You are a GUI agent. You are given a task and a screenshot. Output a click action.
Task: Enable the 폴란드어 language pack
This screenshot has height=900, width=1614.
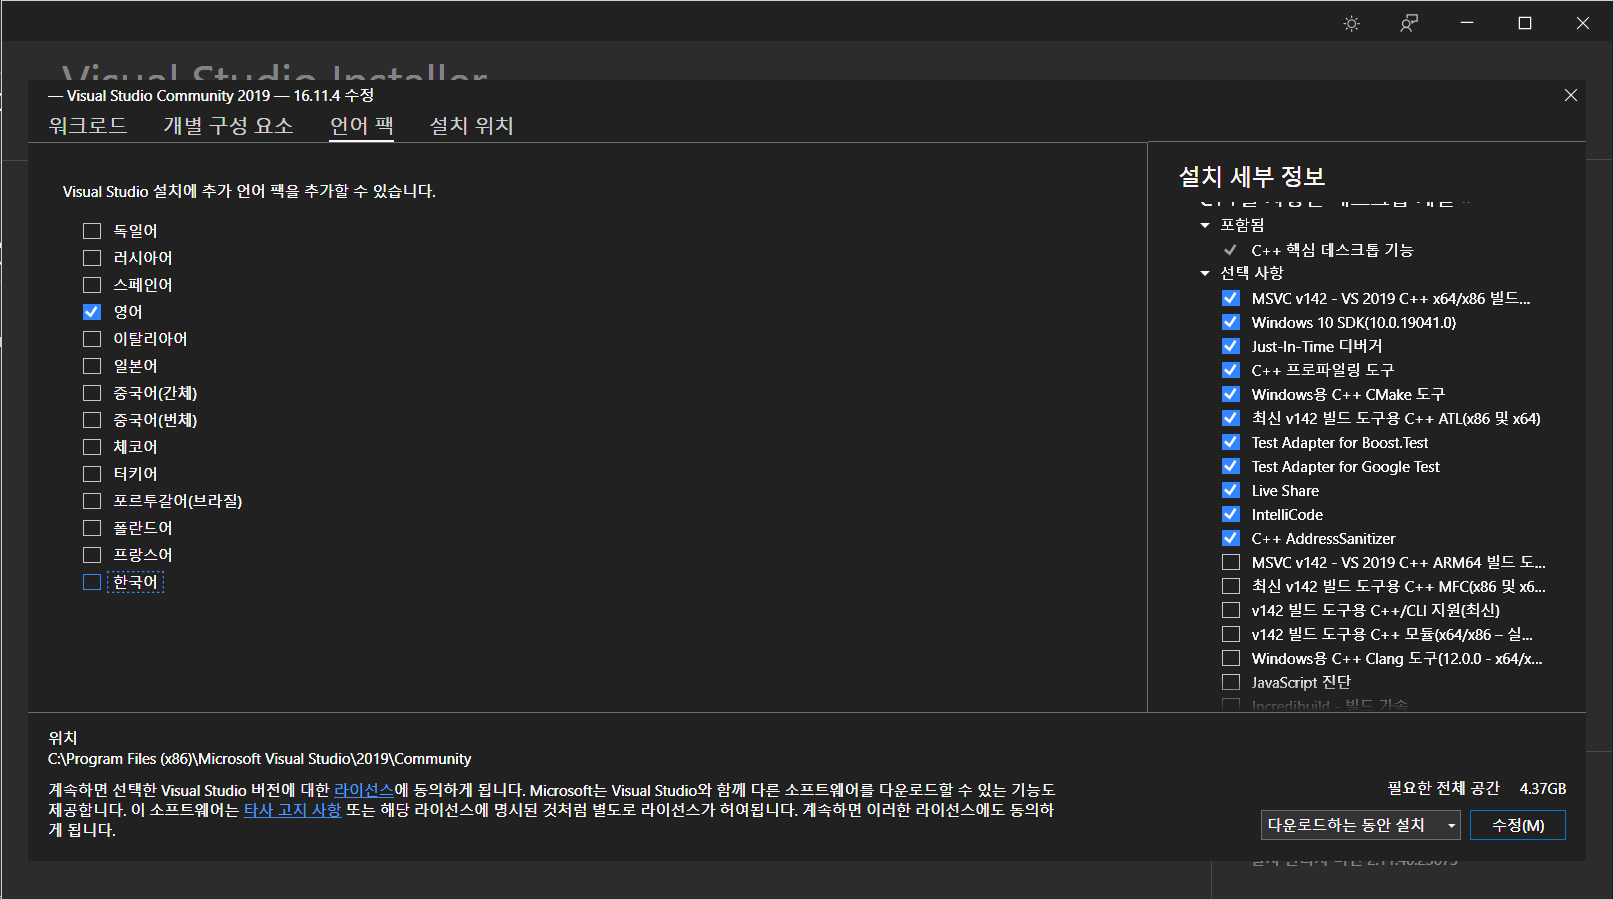click(92, 528)
